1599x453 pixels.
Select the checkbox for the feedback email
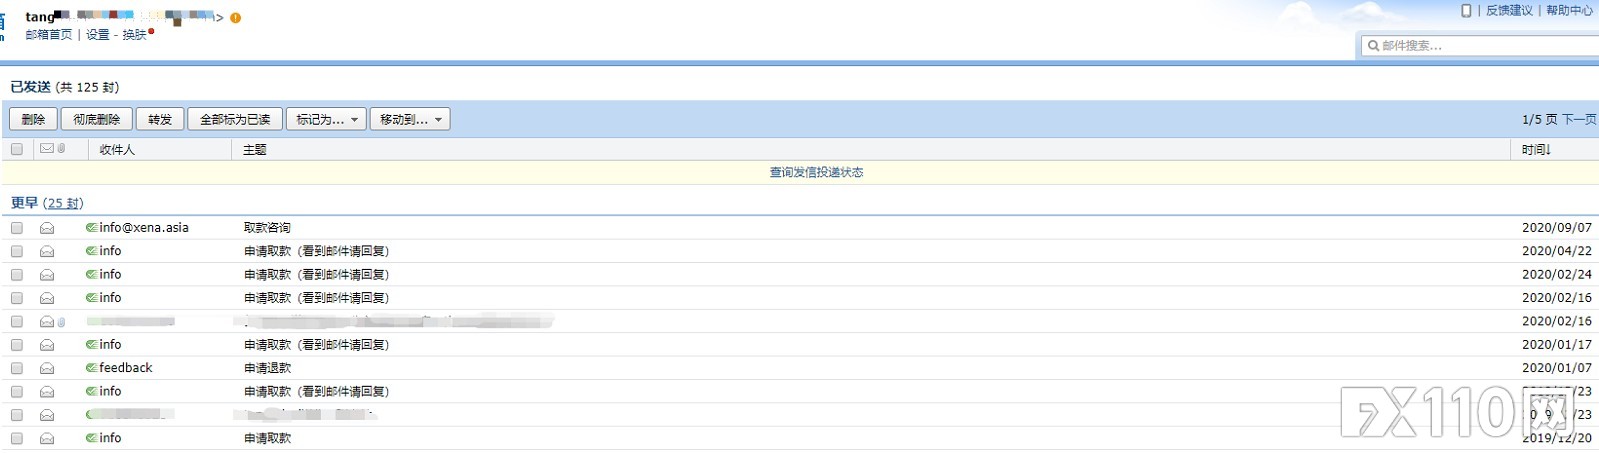tap(17, 368)
